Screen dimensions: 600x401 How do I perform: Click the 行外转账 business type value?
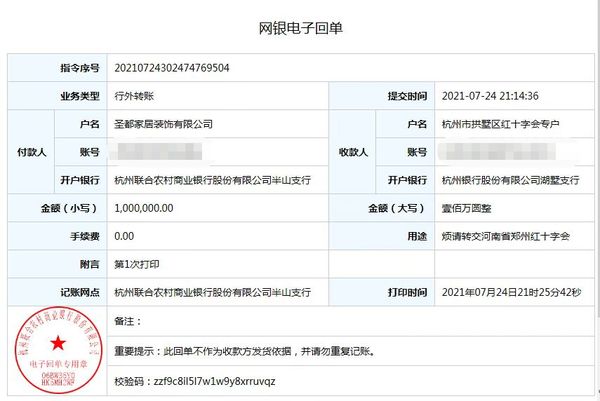click(135, 96)
